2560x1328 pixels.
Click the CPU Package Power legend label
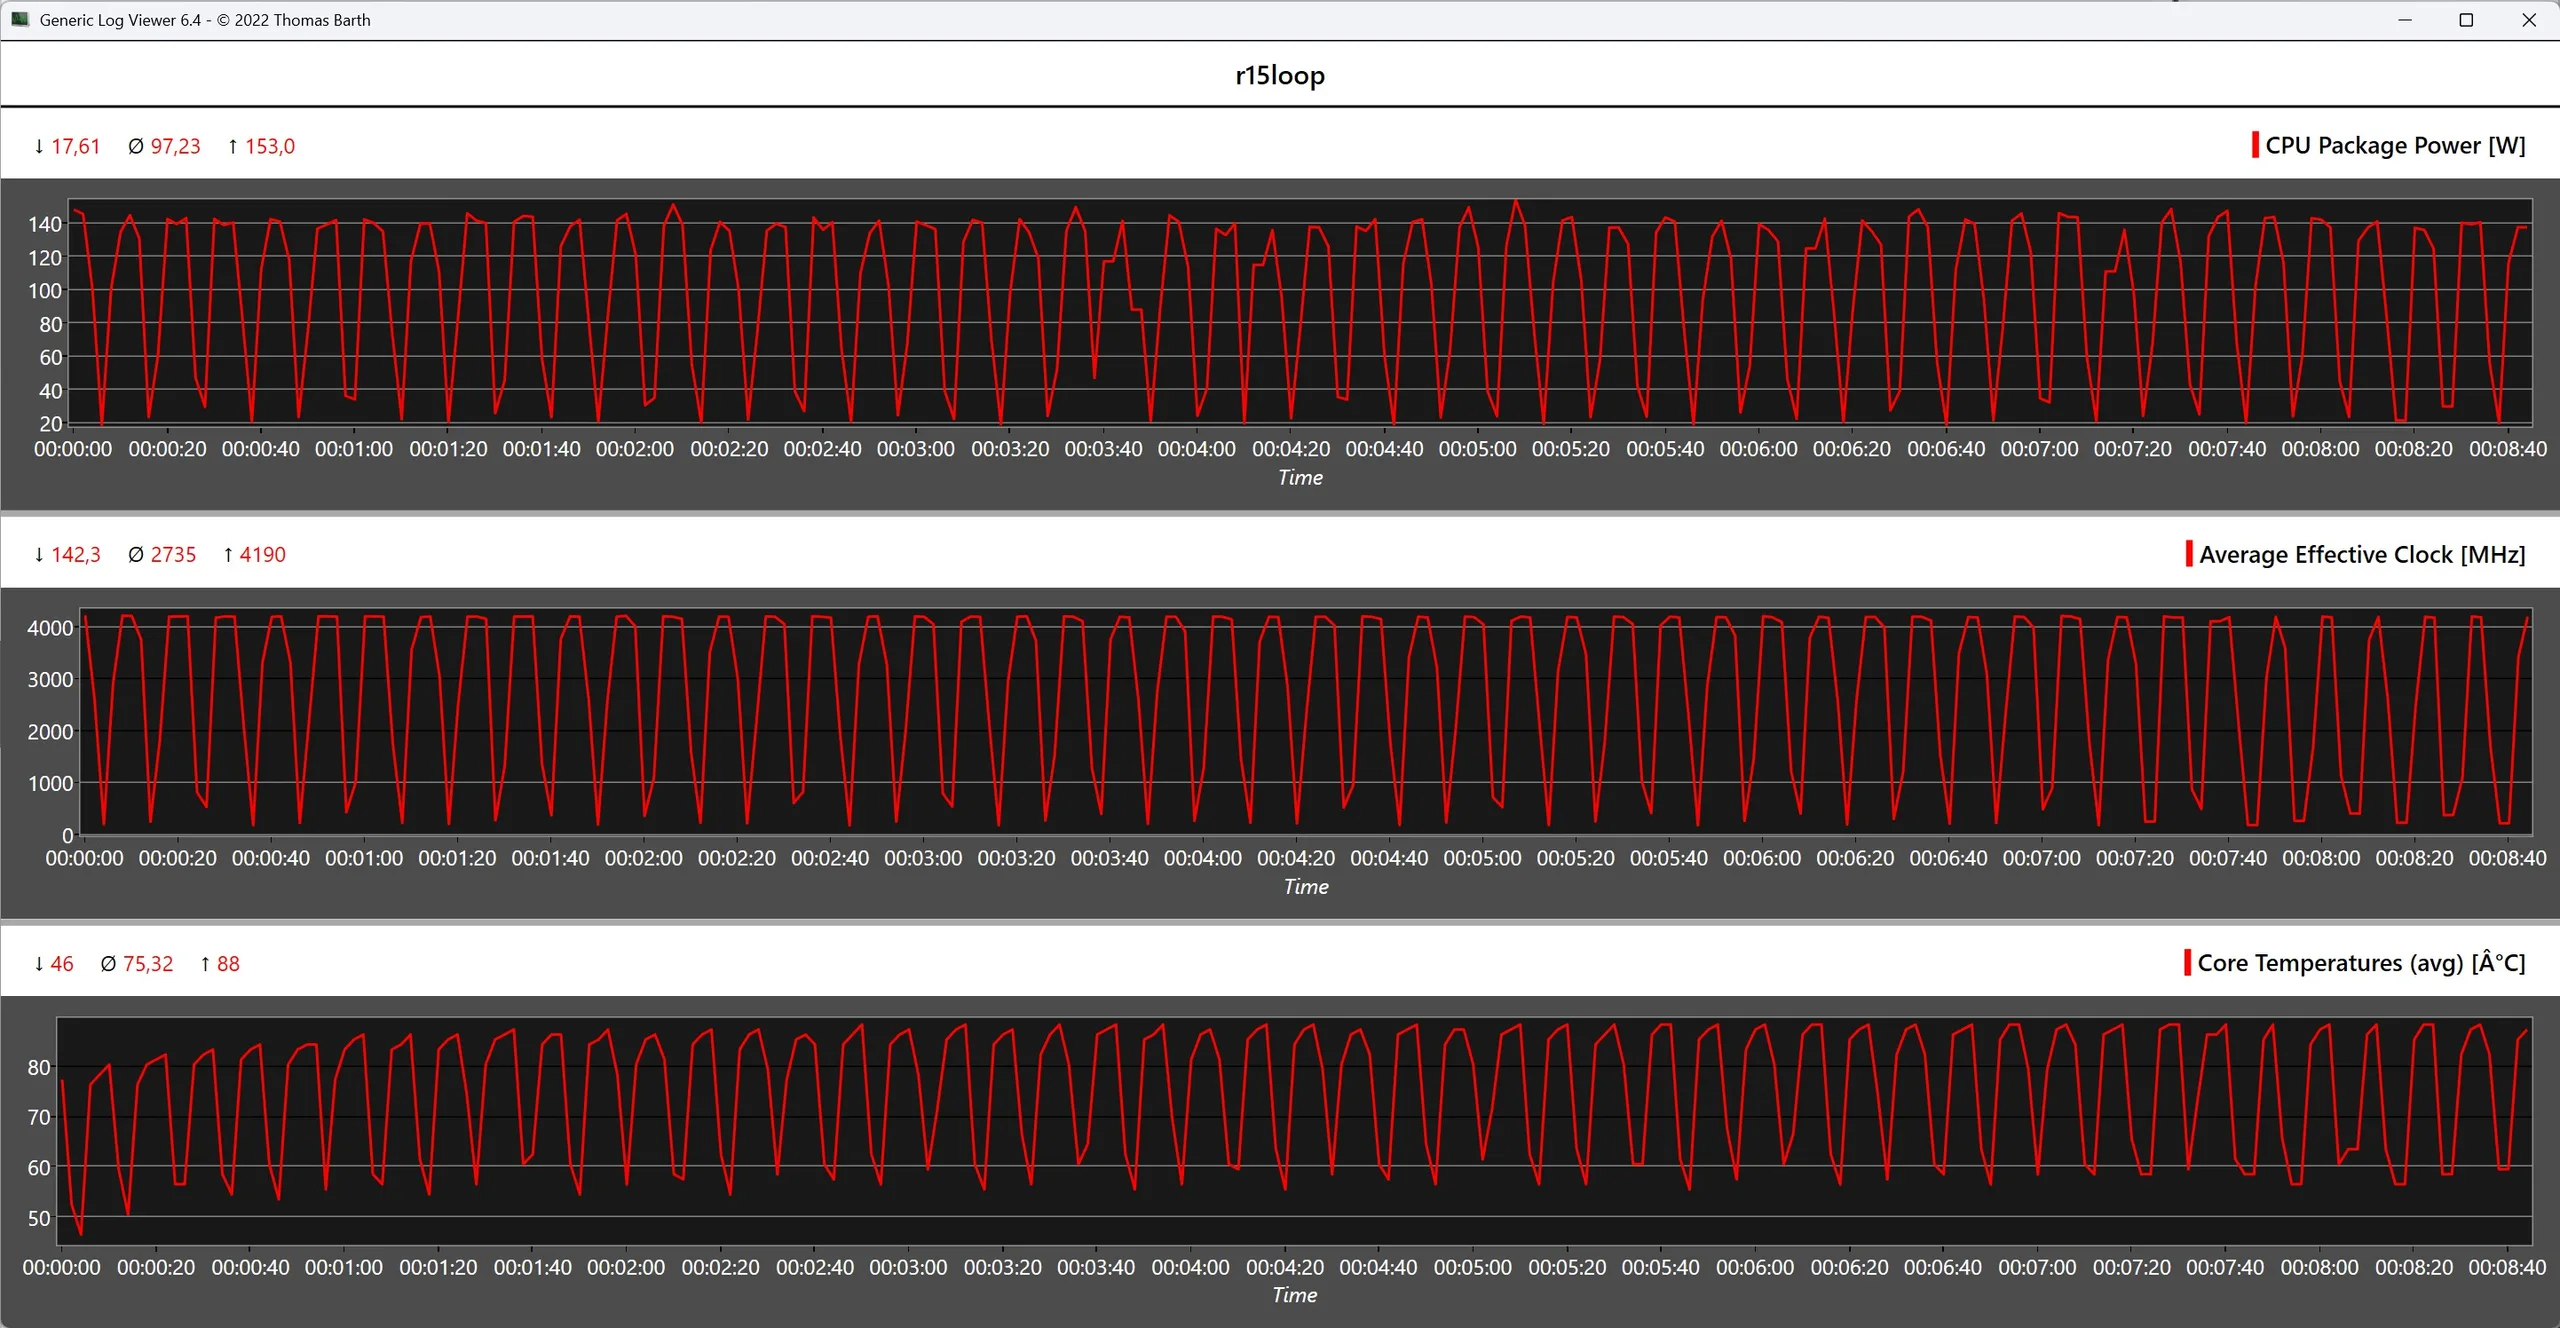(2394, 145)
